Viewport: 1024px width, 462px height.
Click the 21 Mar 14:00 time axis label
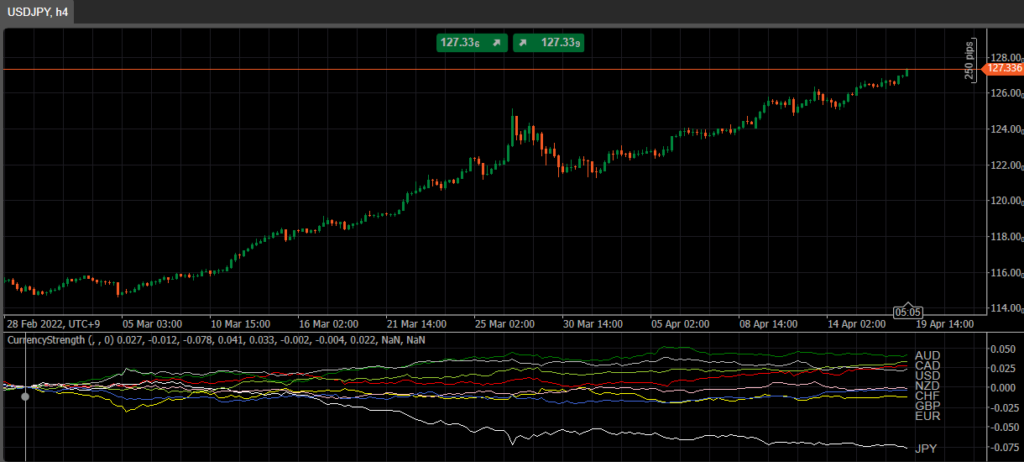click(417, 324)
